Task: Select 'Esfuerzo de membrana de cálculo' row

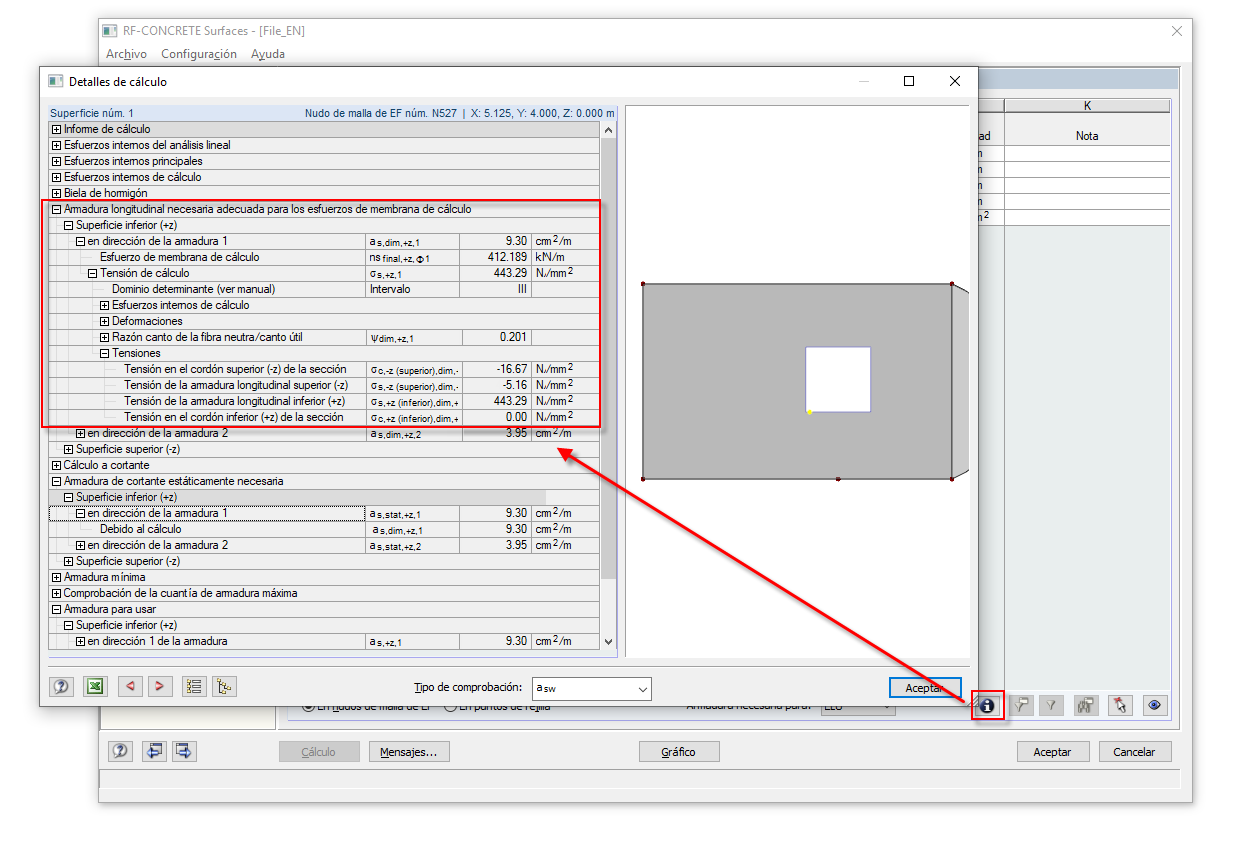Action: pos(324,257)
